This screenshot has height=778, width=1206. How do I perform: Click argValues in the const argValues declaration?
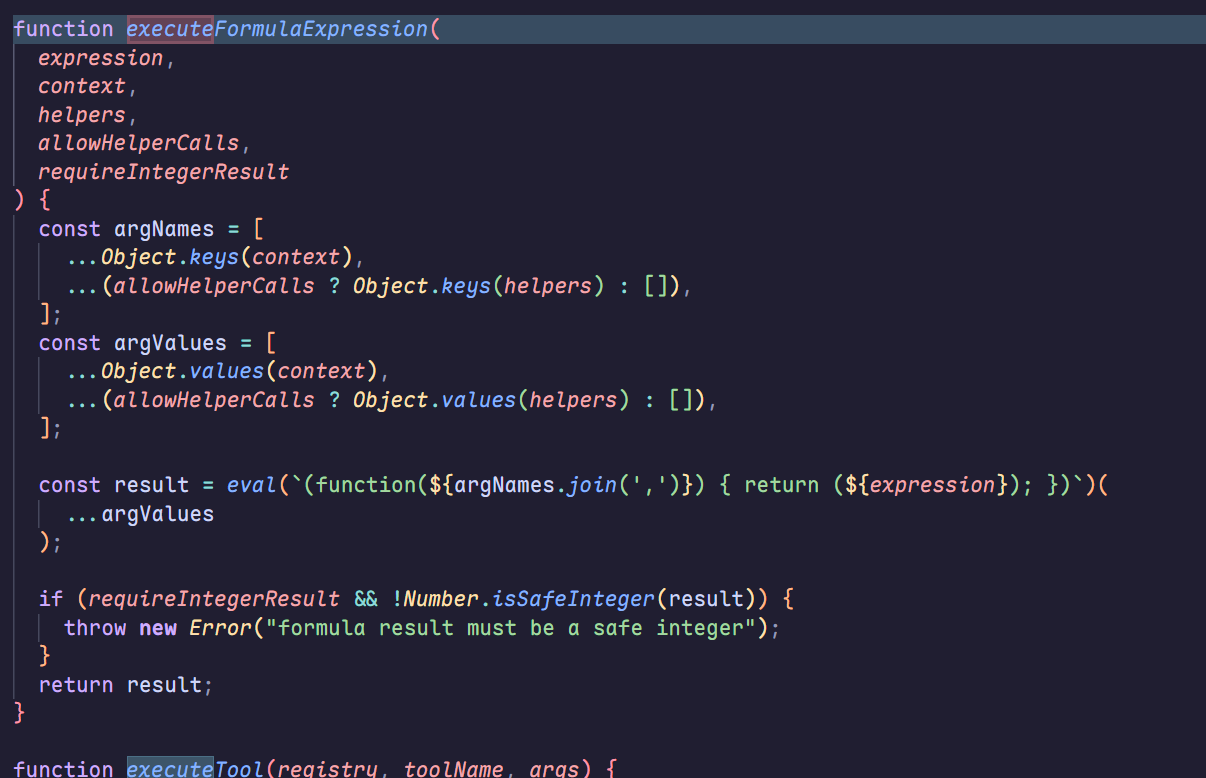170,343
